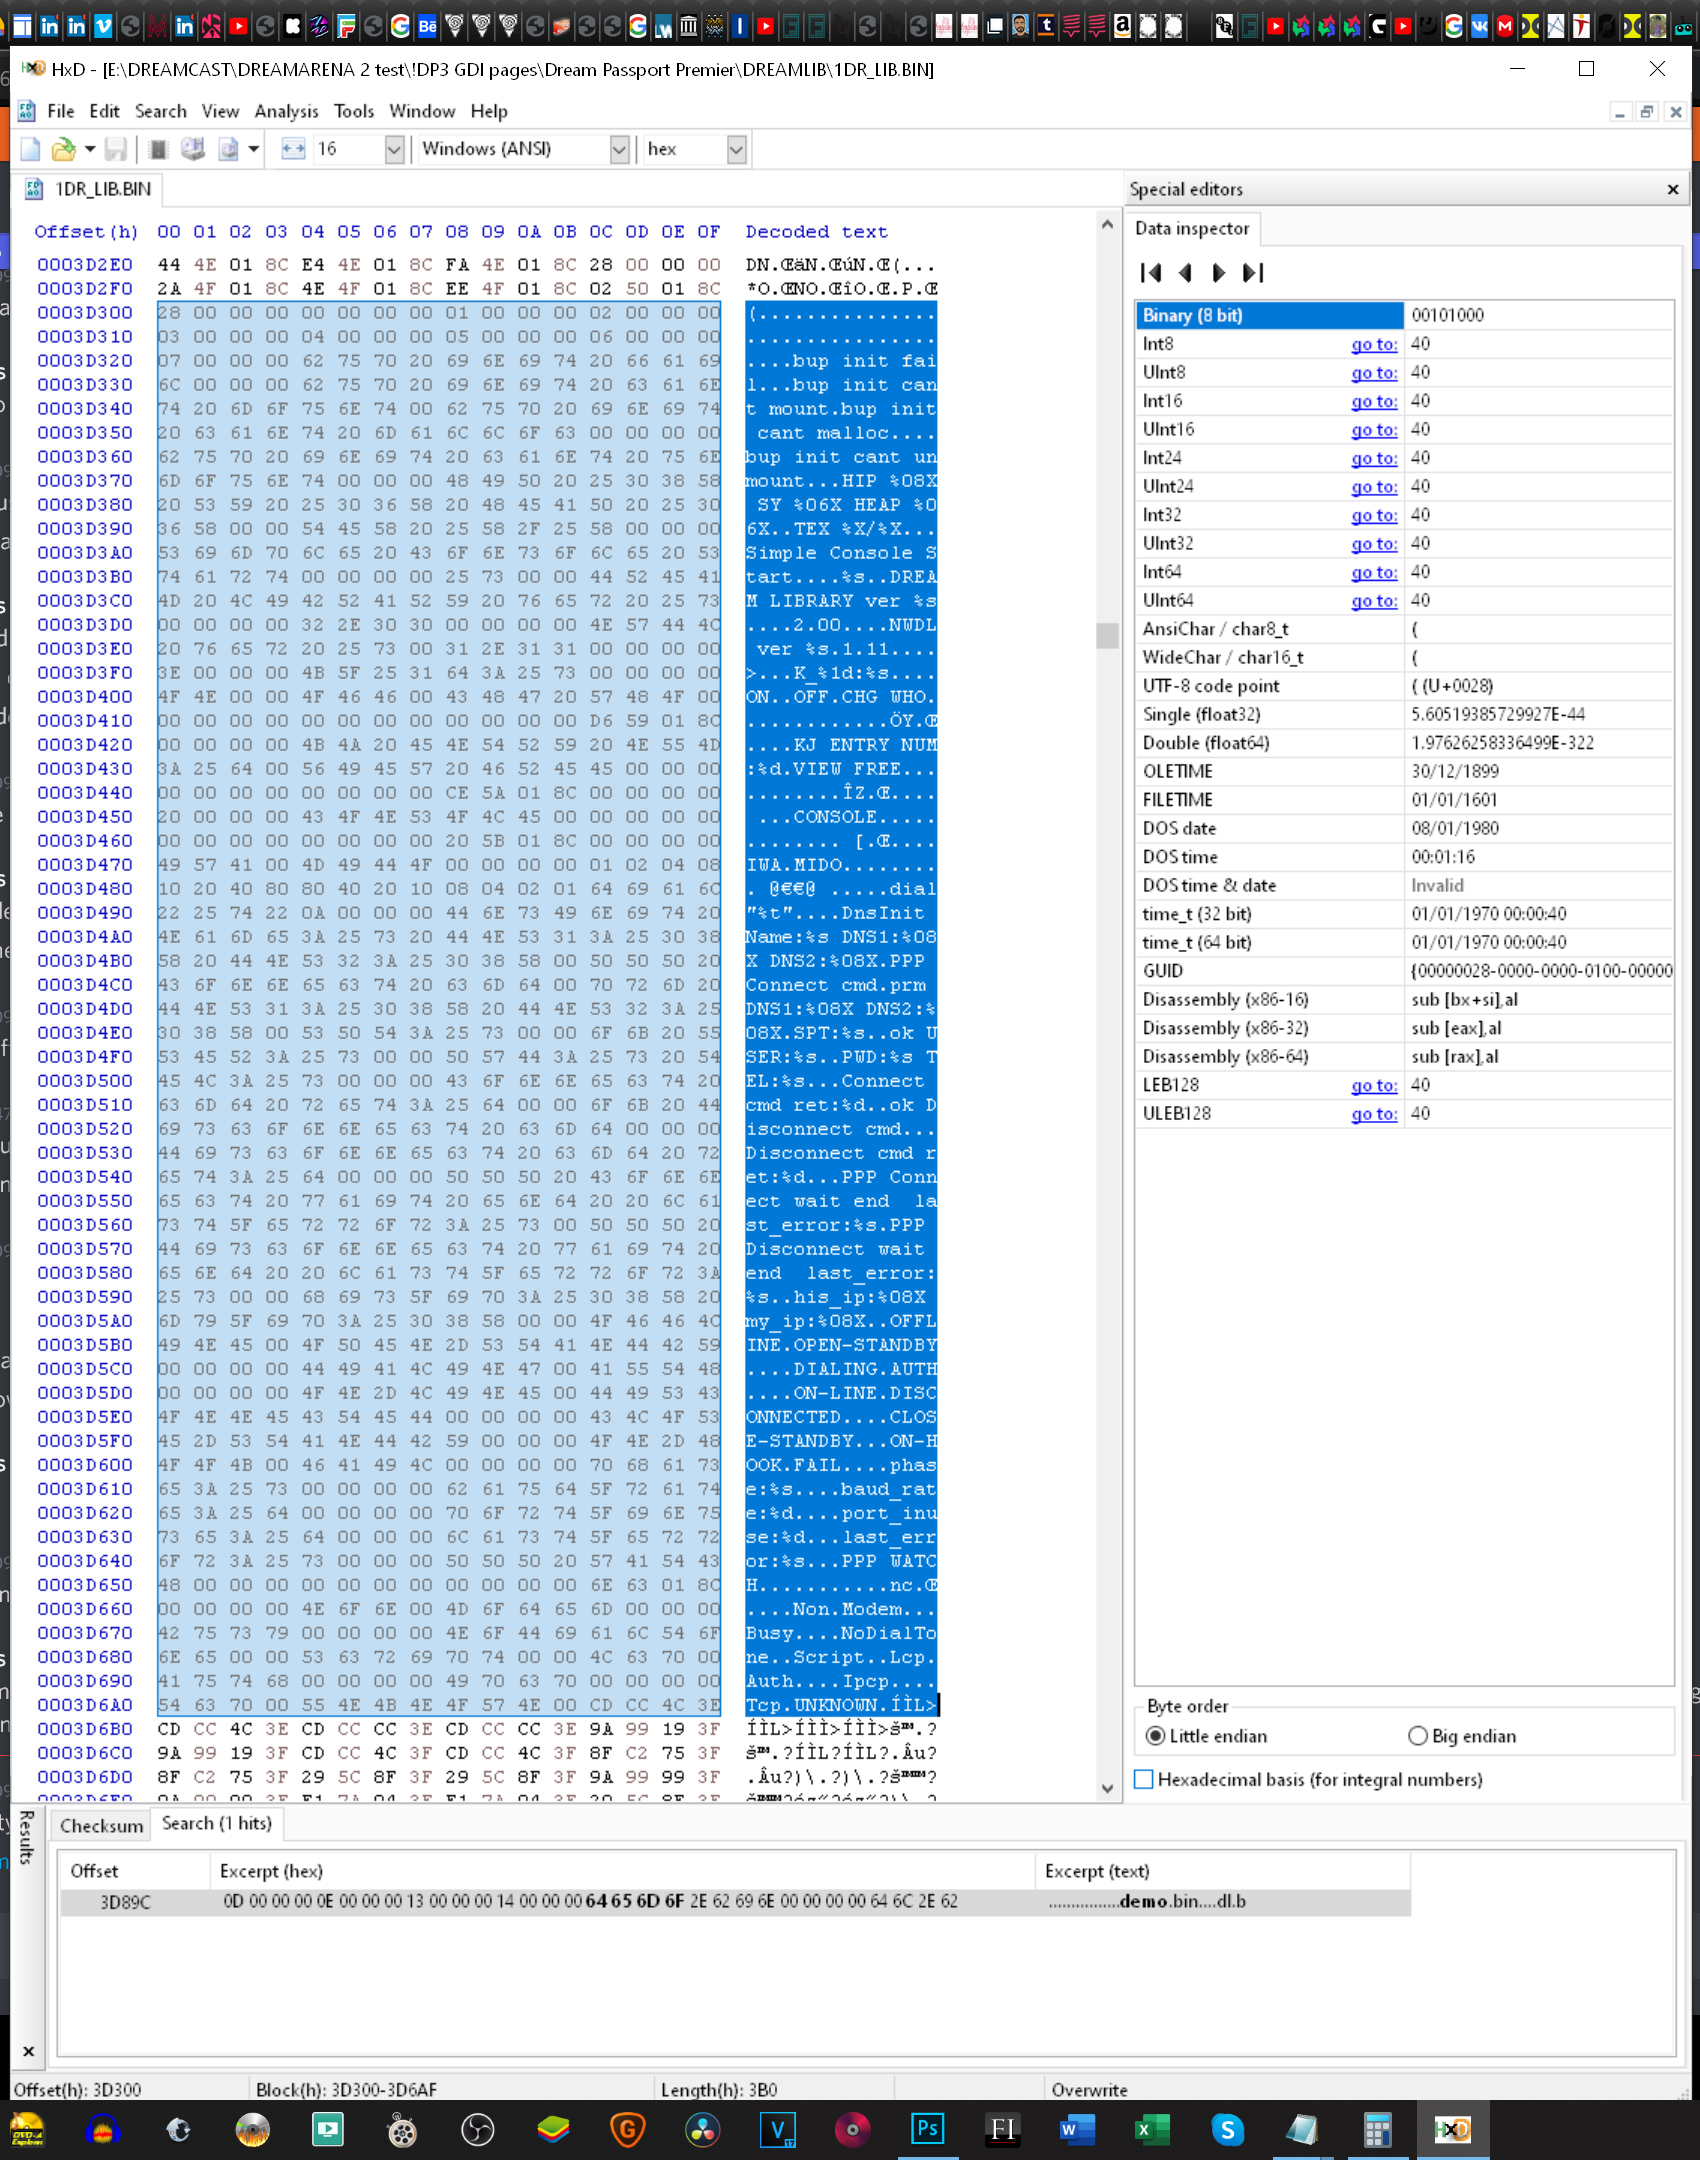Image resolution: width=1700 pixels, height=2160 pixels.
Task: Go to next byte in Data inspector
Action: pyautogui.click(x=1218, y=273)
